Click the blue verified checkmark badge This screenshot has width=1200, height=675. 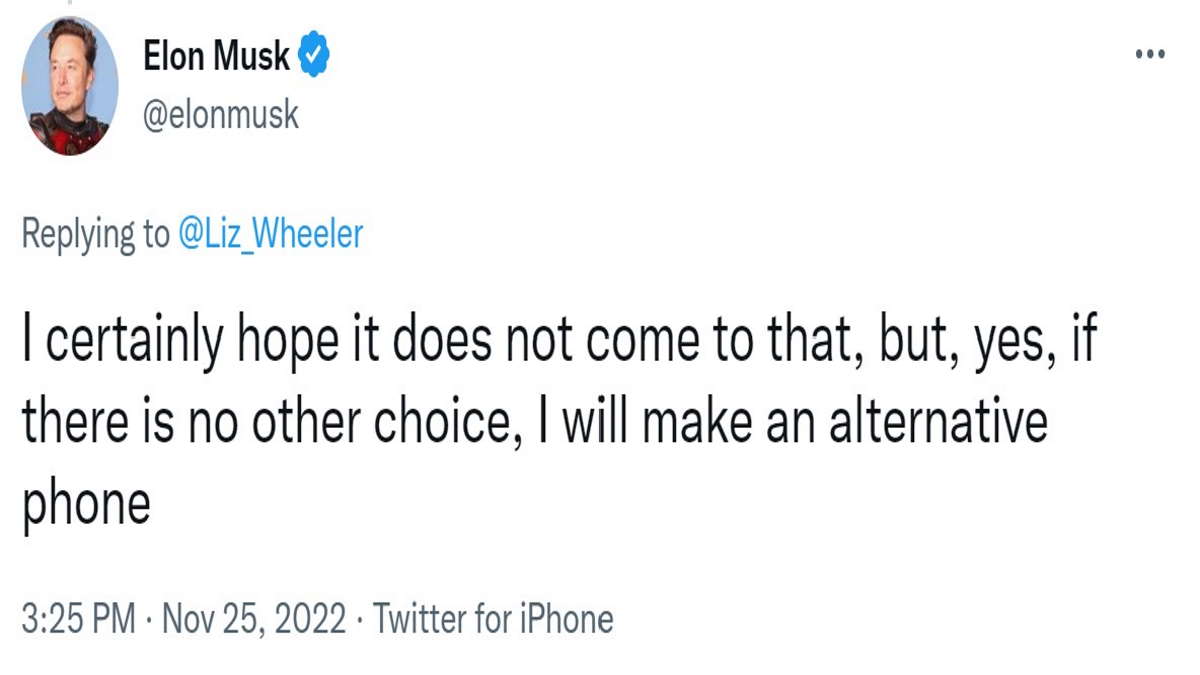tap(314, 56)
